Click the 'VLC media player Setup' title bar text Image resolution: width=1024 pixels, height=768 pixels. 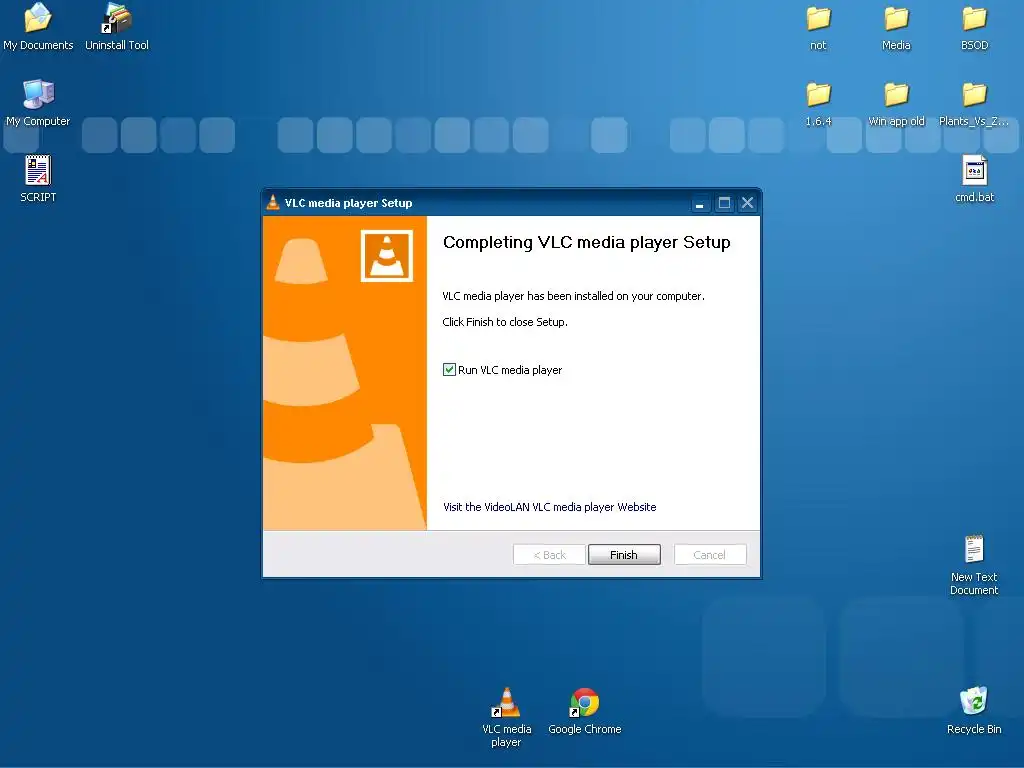tap(348, 203)
